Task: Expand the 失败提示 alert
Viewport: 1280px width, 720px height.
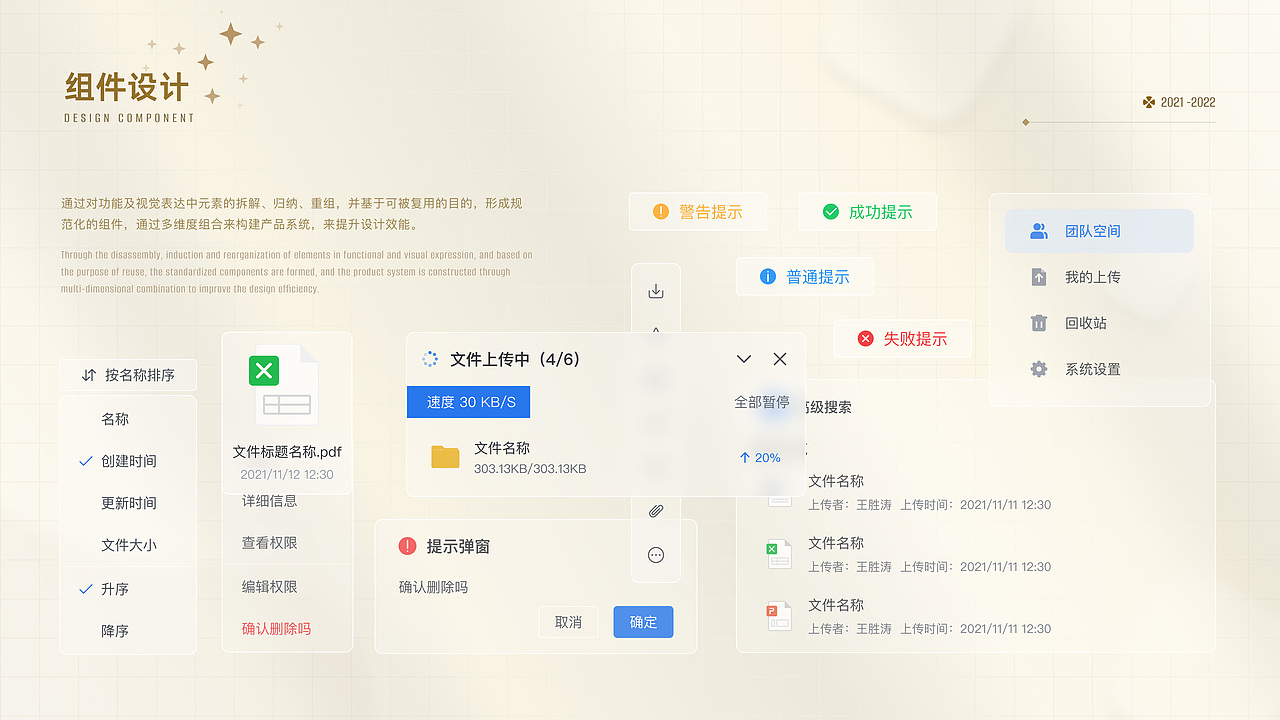Action: [x=903, y=339]
